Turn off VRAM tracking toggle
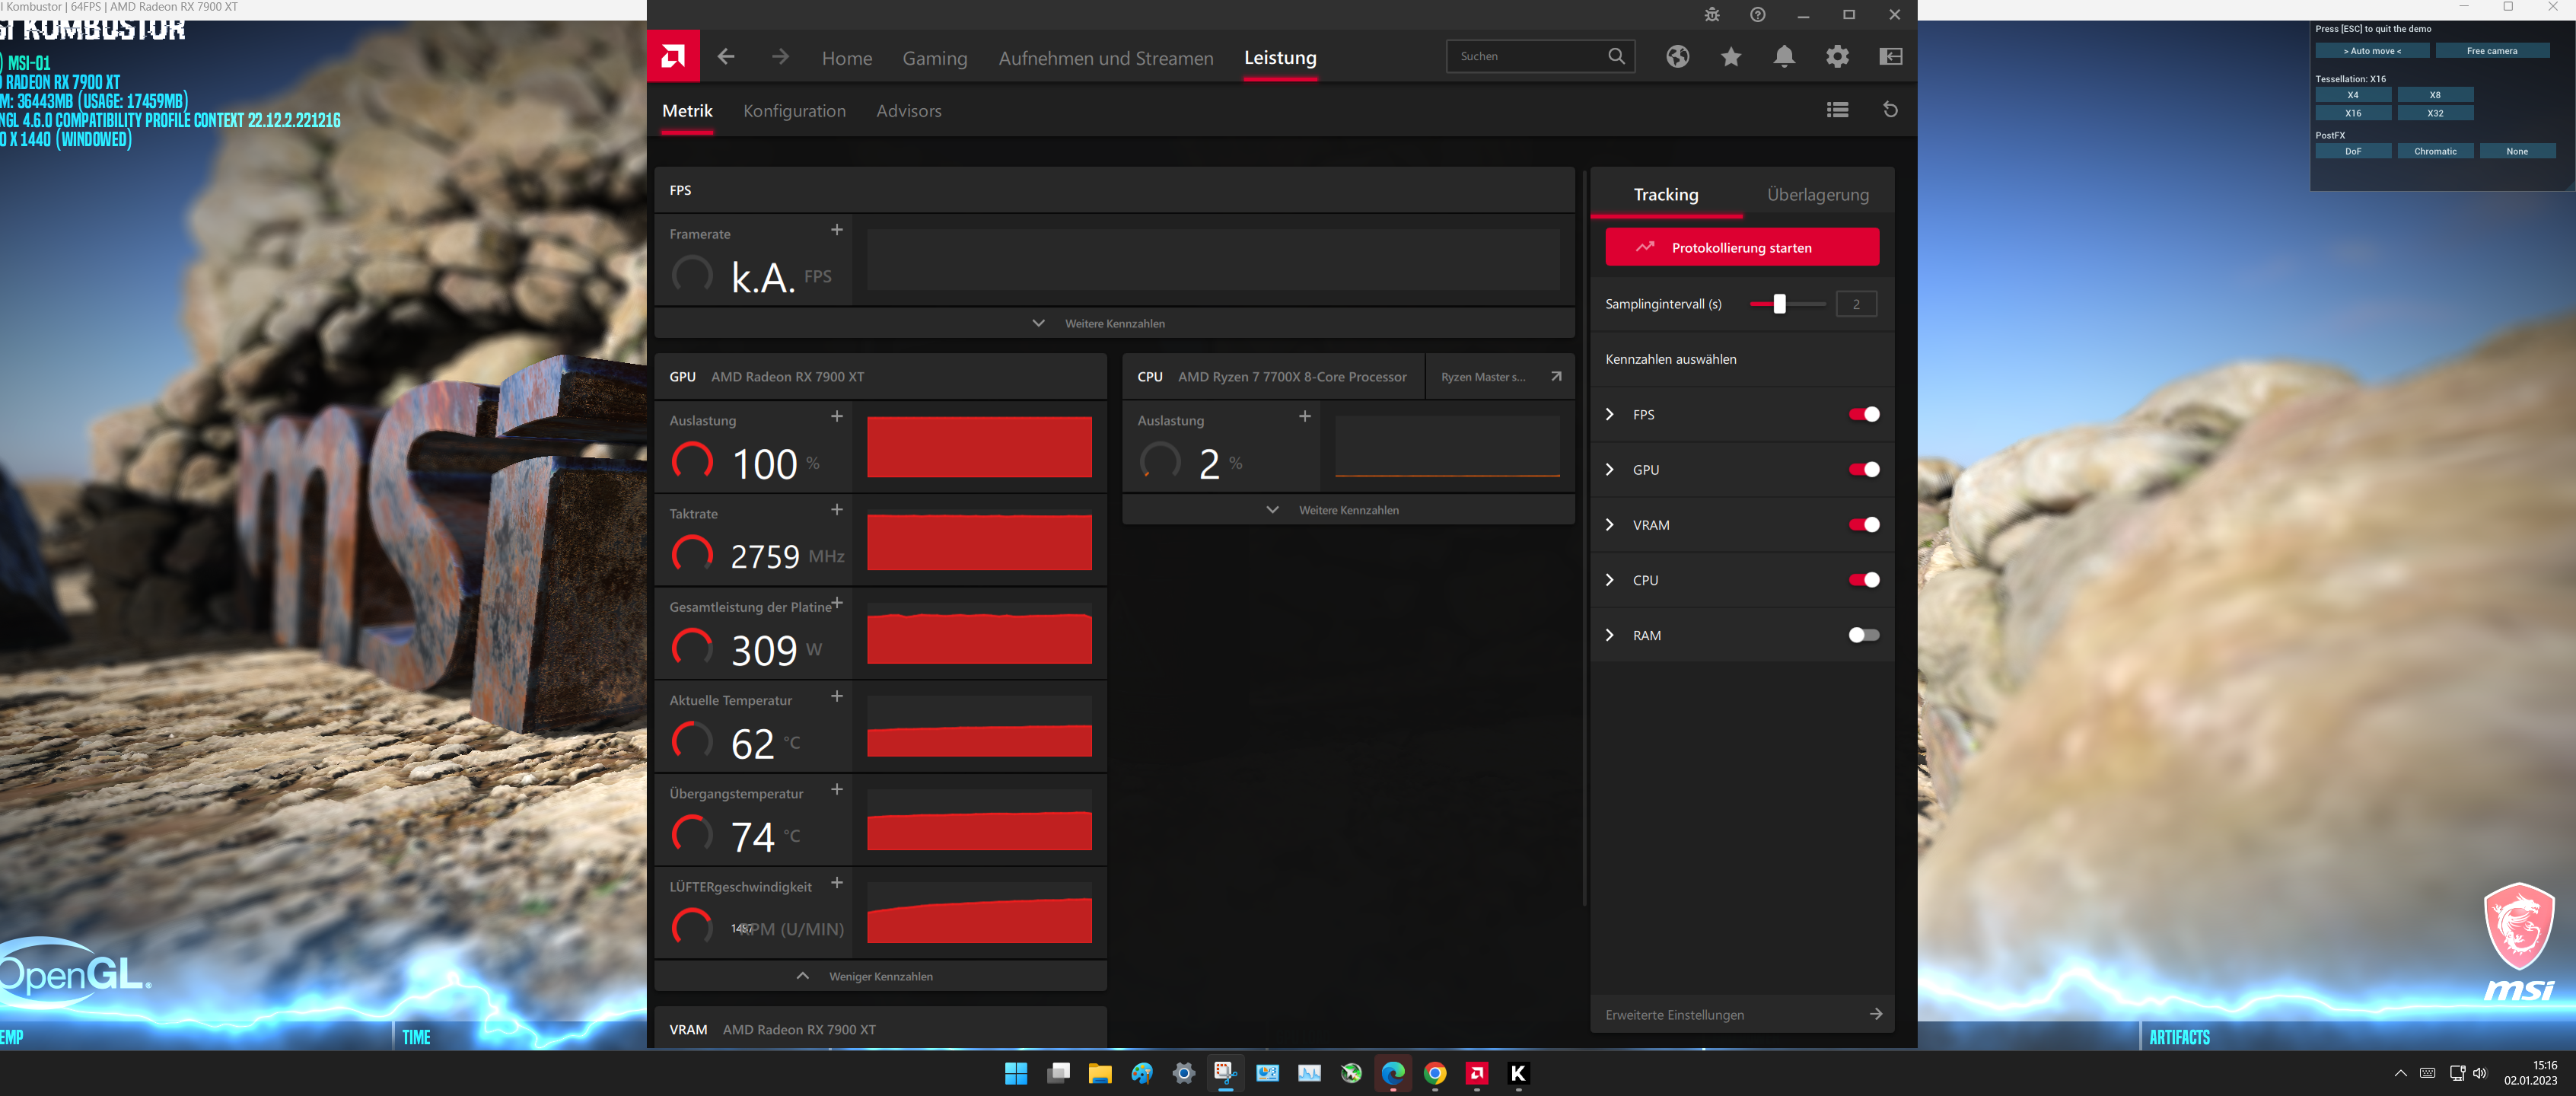This screenshot has height=1096, width=2576. click(1863, 525)
